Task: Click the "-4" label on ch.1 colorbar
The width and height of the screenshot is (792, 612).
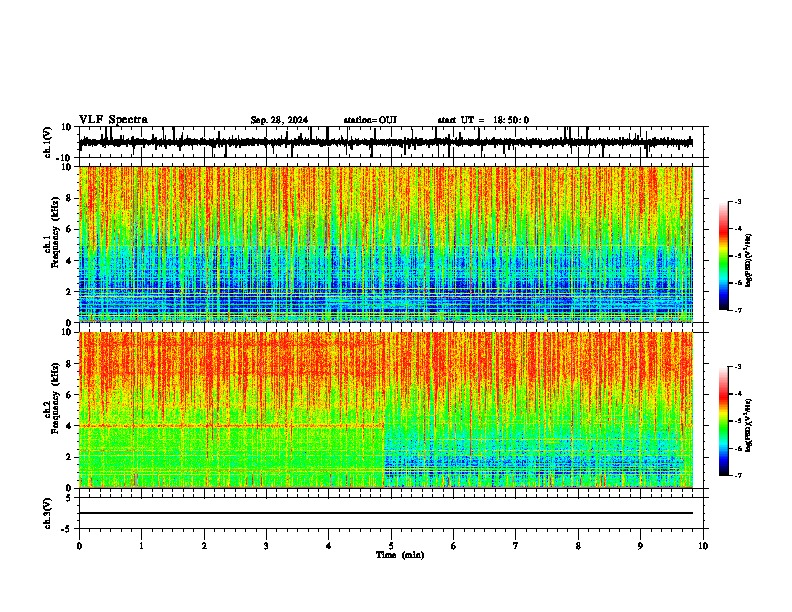Action: click(x=737, y=229)
